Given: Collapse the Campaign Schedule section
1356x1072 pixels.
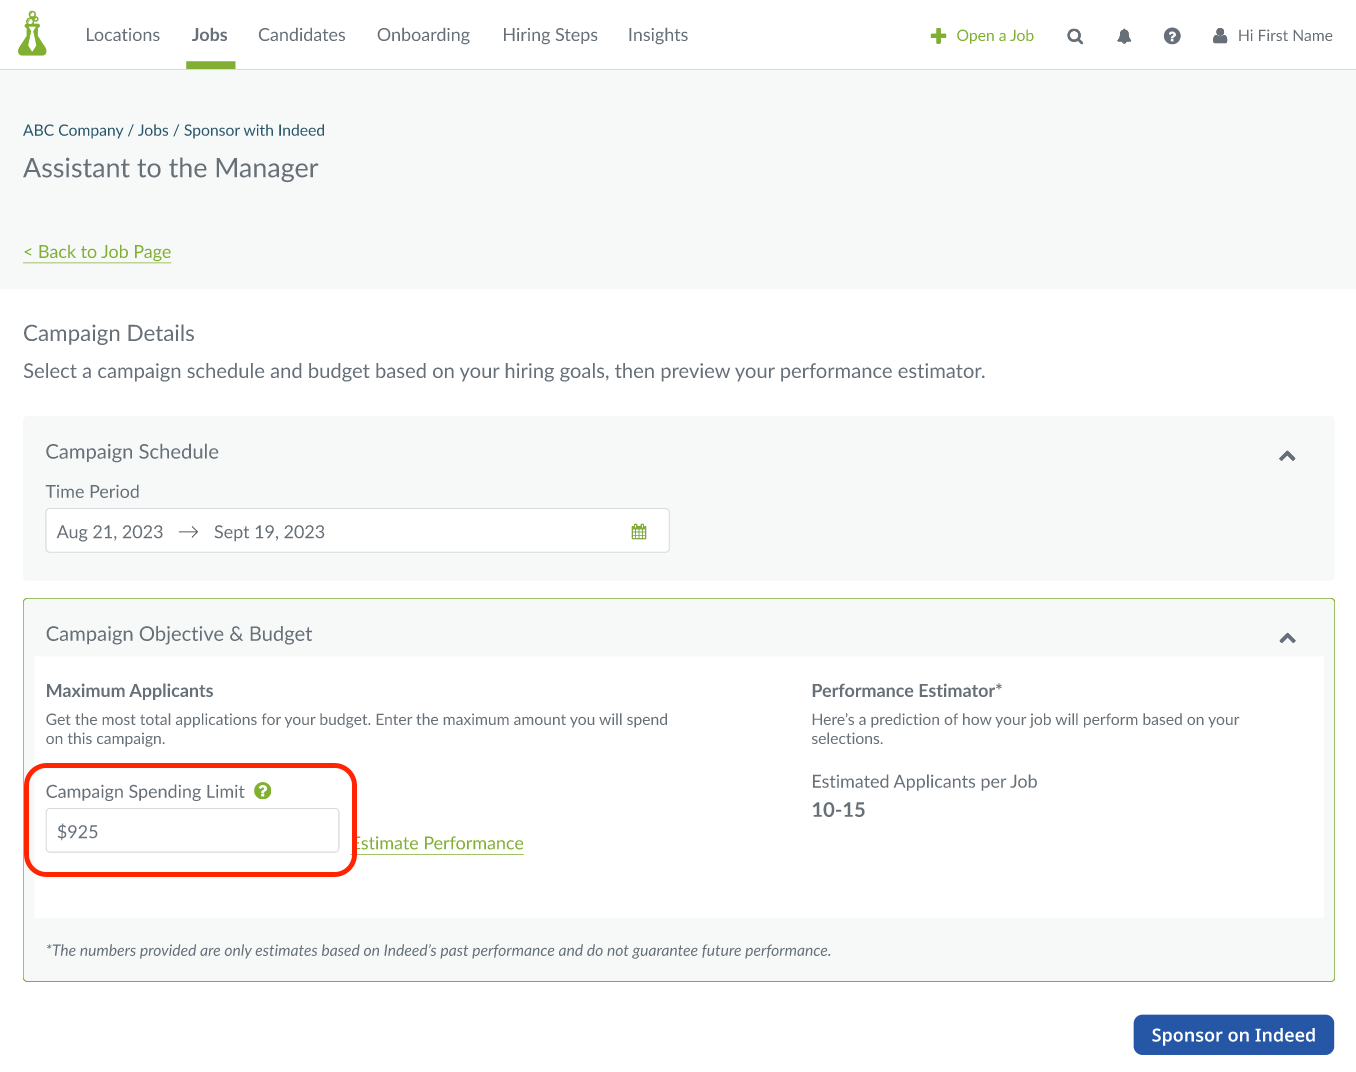Looking at the screenshot, I should [1287, 456].
